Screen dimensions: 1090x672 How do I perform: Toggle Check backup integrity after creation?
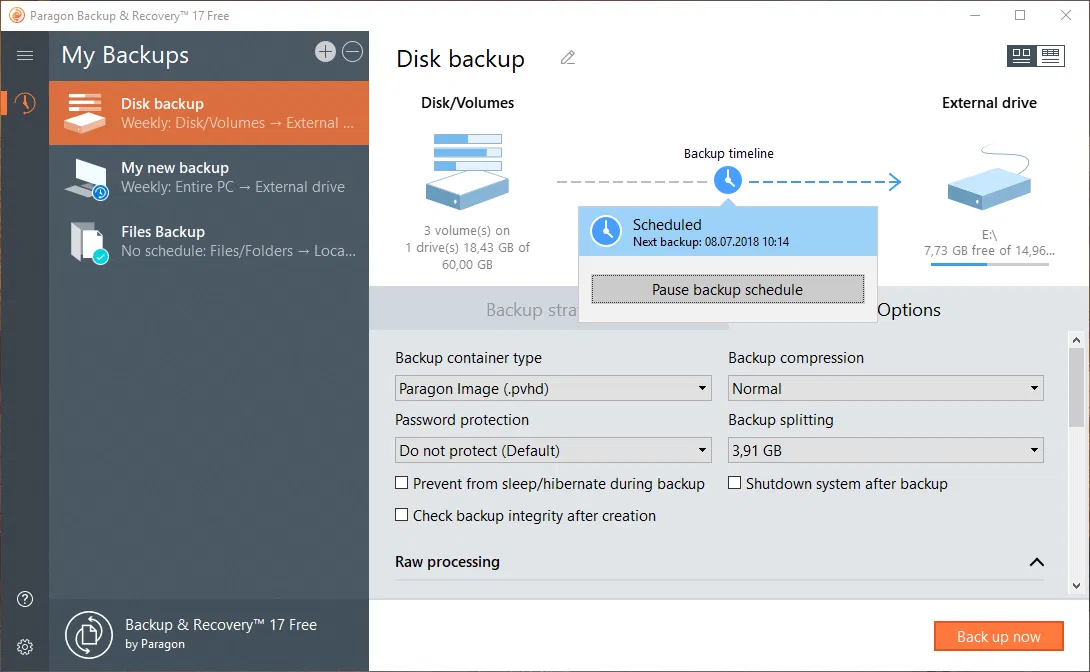[402, 515]
